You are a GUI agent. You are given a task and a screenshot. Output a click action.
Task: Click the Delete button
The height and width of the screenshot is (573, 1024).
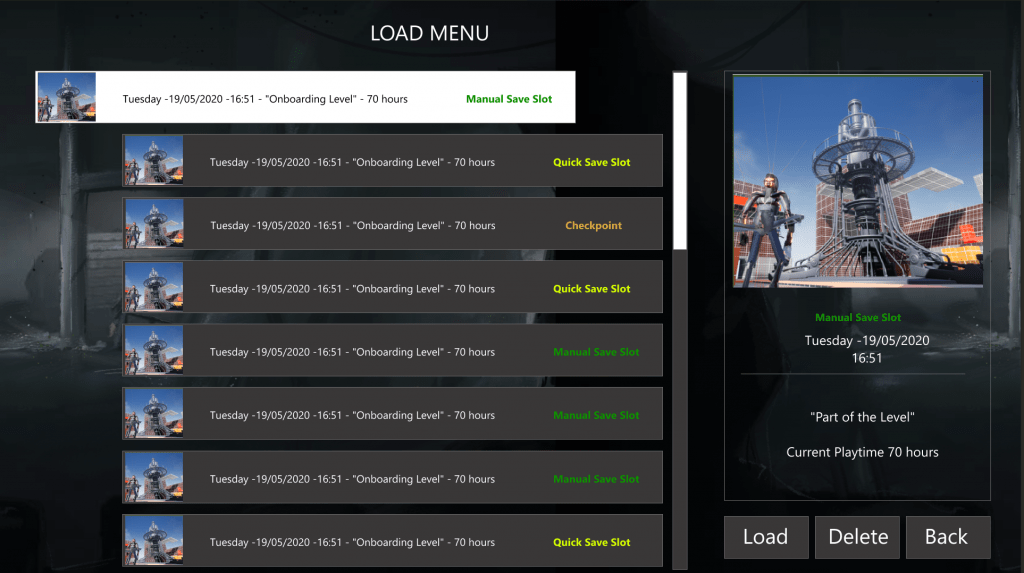(x=857, y=537)
